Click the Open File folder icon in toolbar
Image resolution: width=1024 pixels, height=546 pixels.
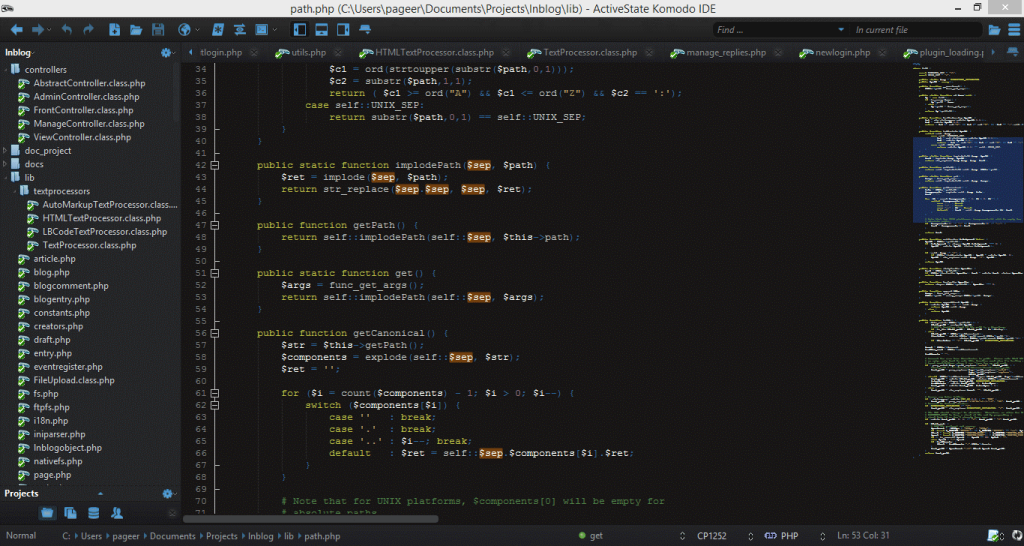coord(136,29)
